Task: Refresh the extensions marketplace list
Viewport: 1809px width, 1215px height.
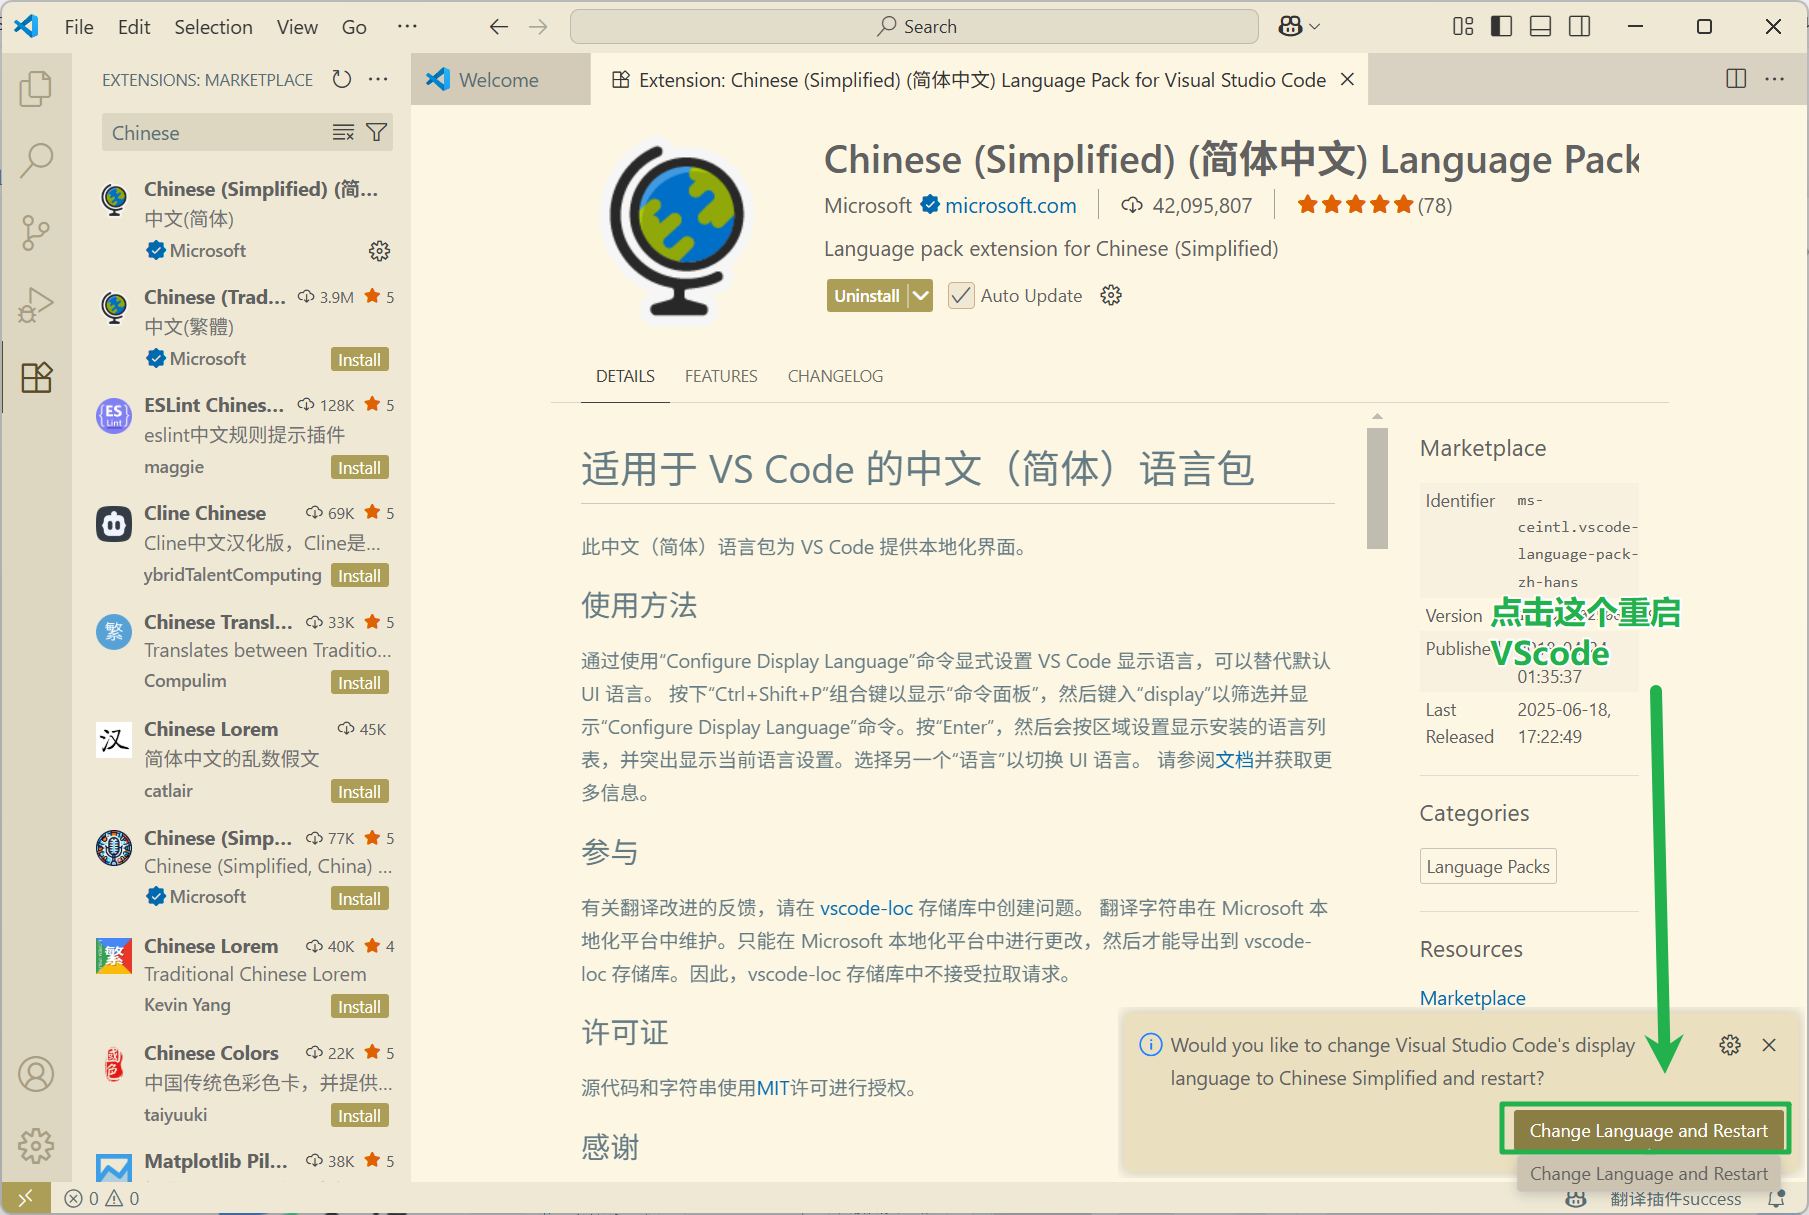Action: (342, 79)
